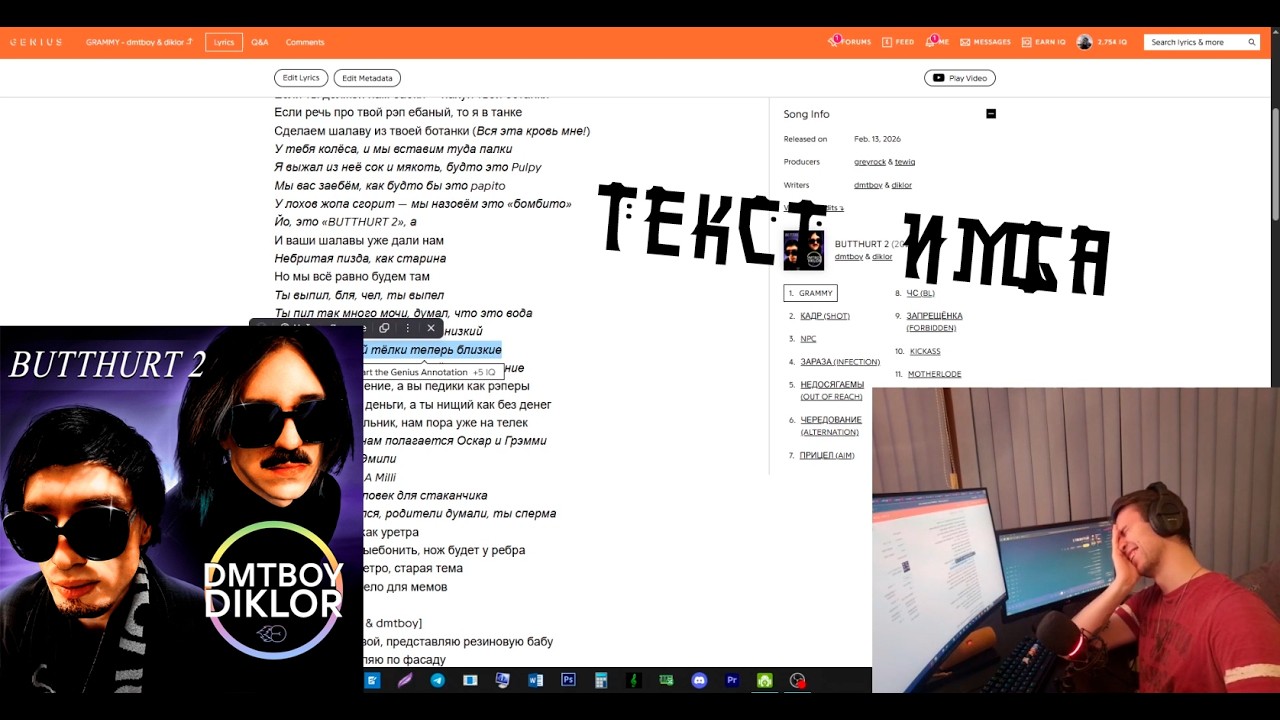The width and height of the screenshot is (1280, 720).
Task: Open Calculator from the taskbar
Action: (601, 680)
